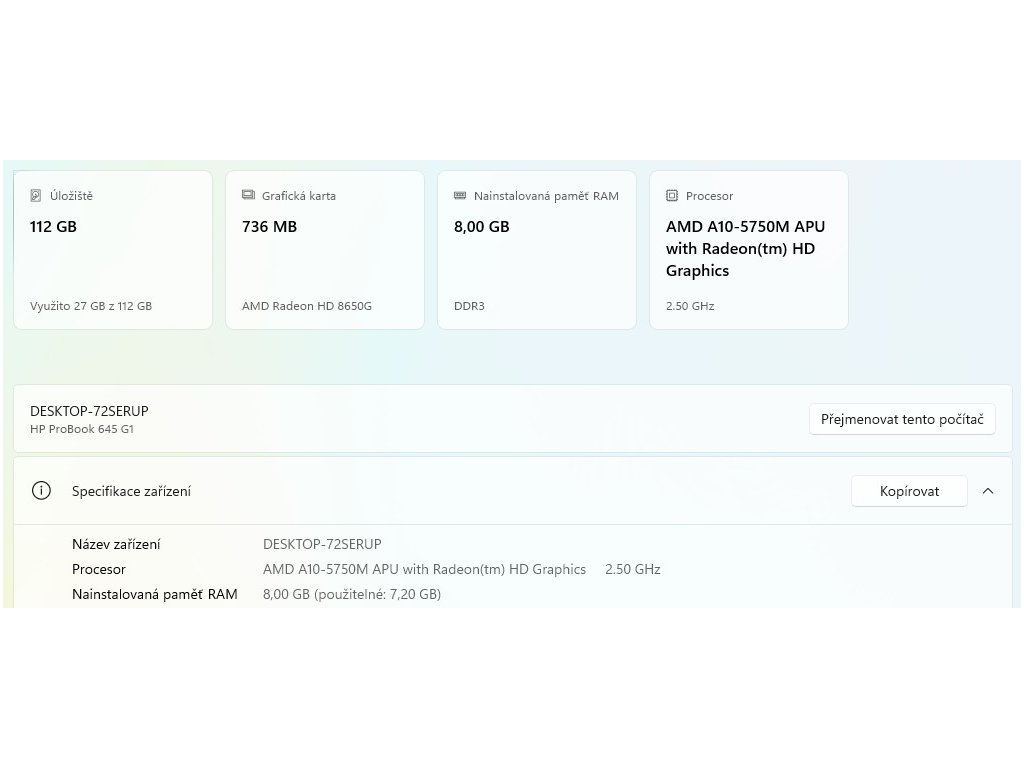Select the DESKTOP-72SERUP value in Název zařízení row
Image resolution: width=1024 pixels, height=768 pixels.
[x=322, y=544]
